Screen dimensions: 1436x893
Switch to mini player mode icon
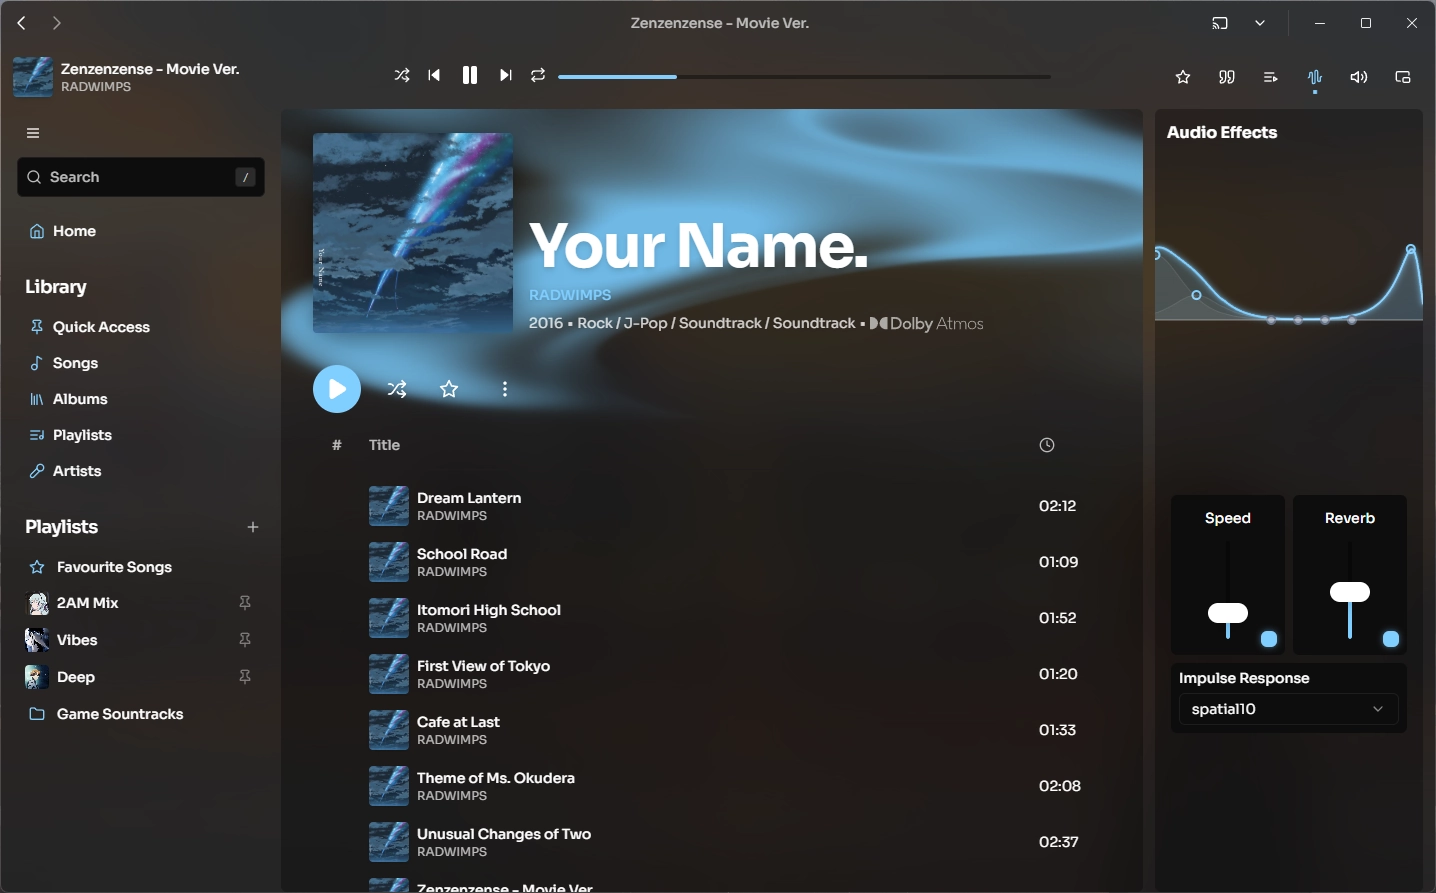tap(1403, 77)
